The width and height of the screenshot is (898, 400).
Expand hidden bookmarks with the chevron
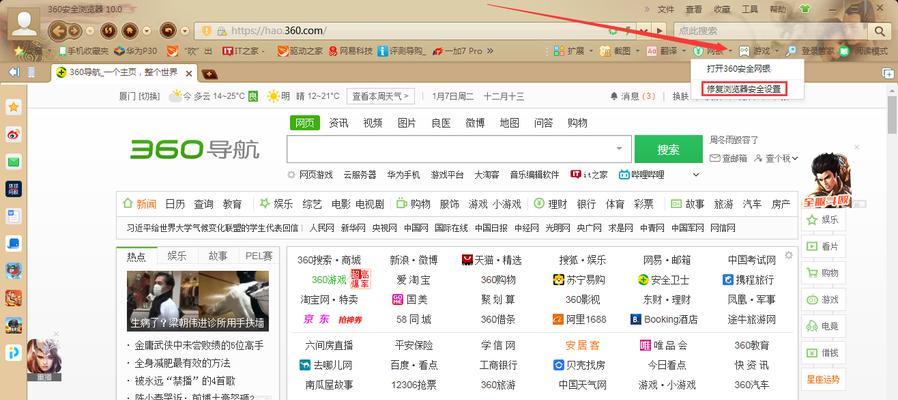click(490, 51)
